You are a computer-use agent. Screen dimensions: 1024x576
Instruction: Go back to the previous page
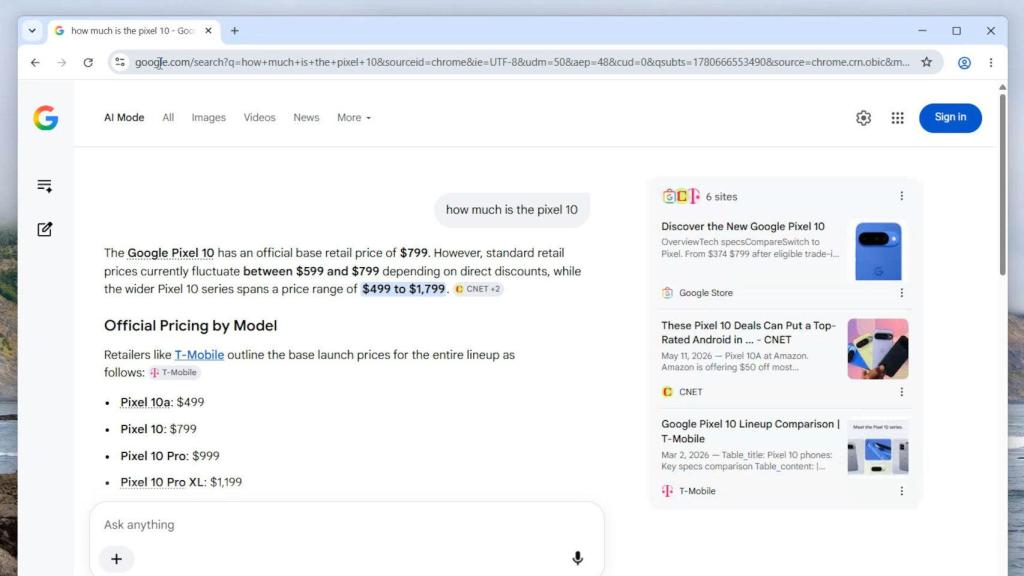pyautogui.click(x=35, y=62)
